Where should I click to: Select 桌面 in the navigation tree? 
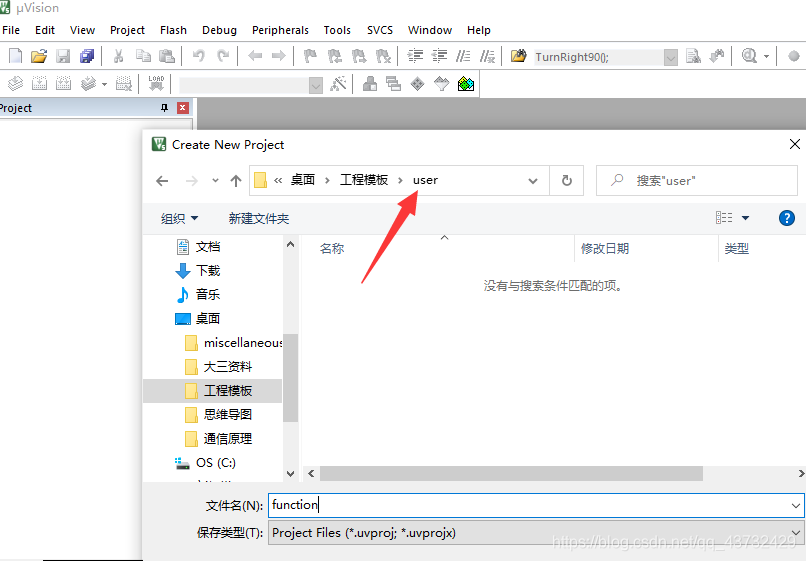(208, 319)
